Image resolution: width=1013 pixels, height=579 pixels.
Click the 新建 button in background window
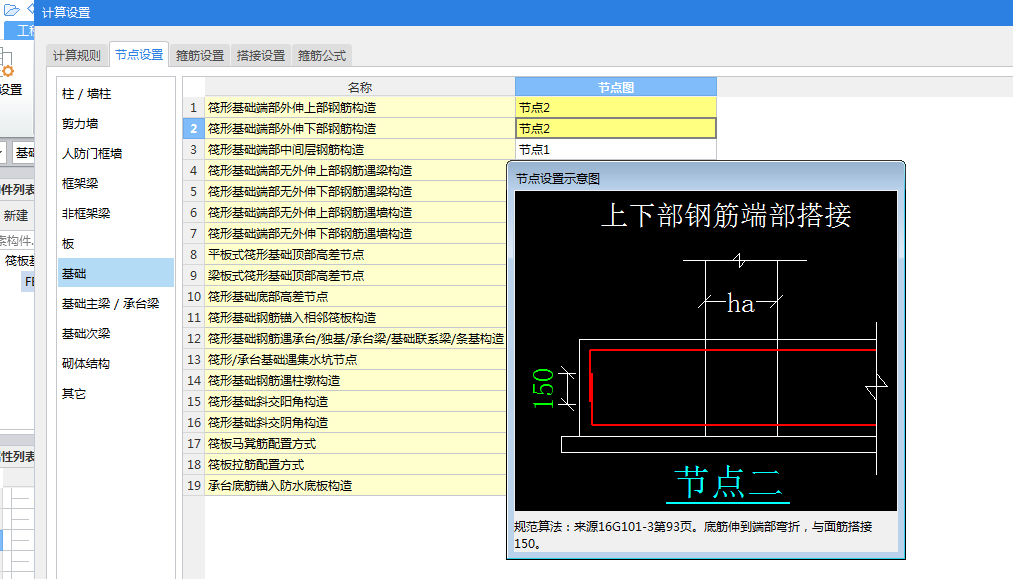(x=16, y=215)
